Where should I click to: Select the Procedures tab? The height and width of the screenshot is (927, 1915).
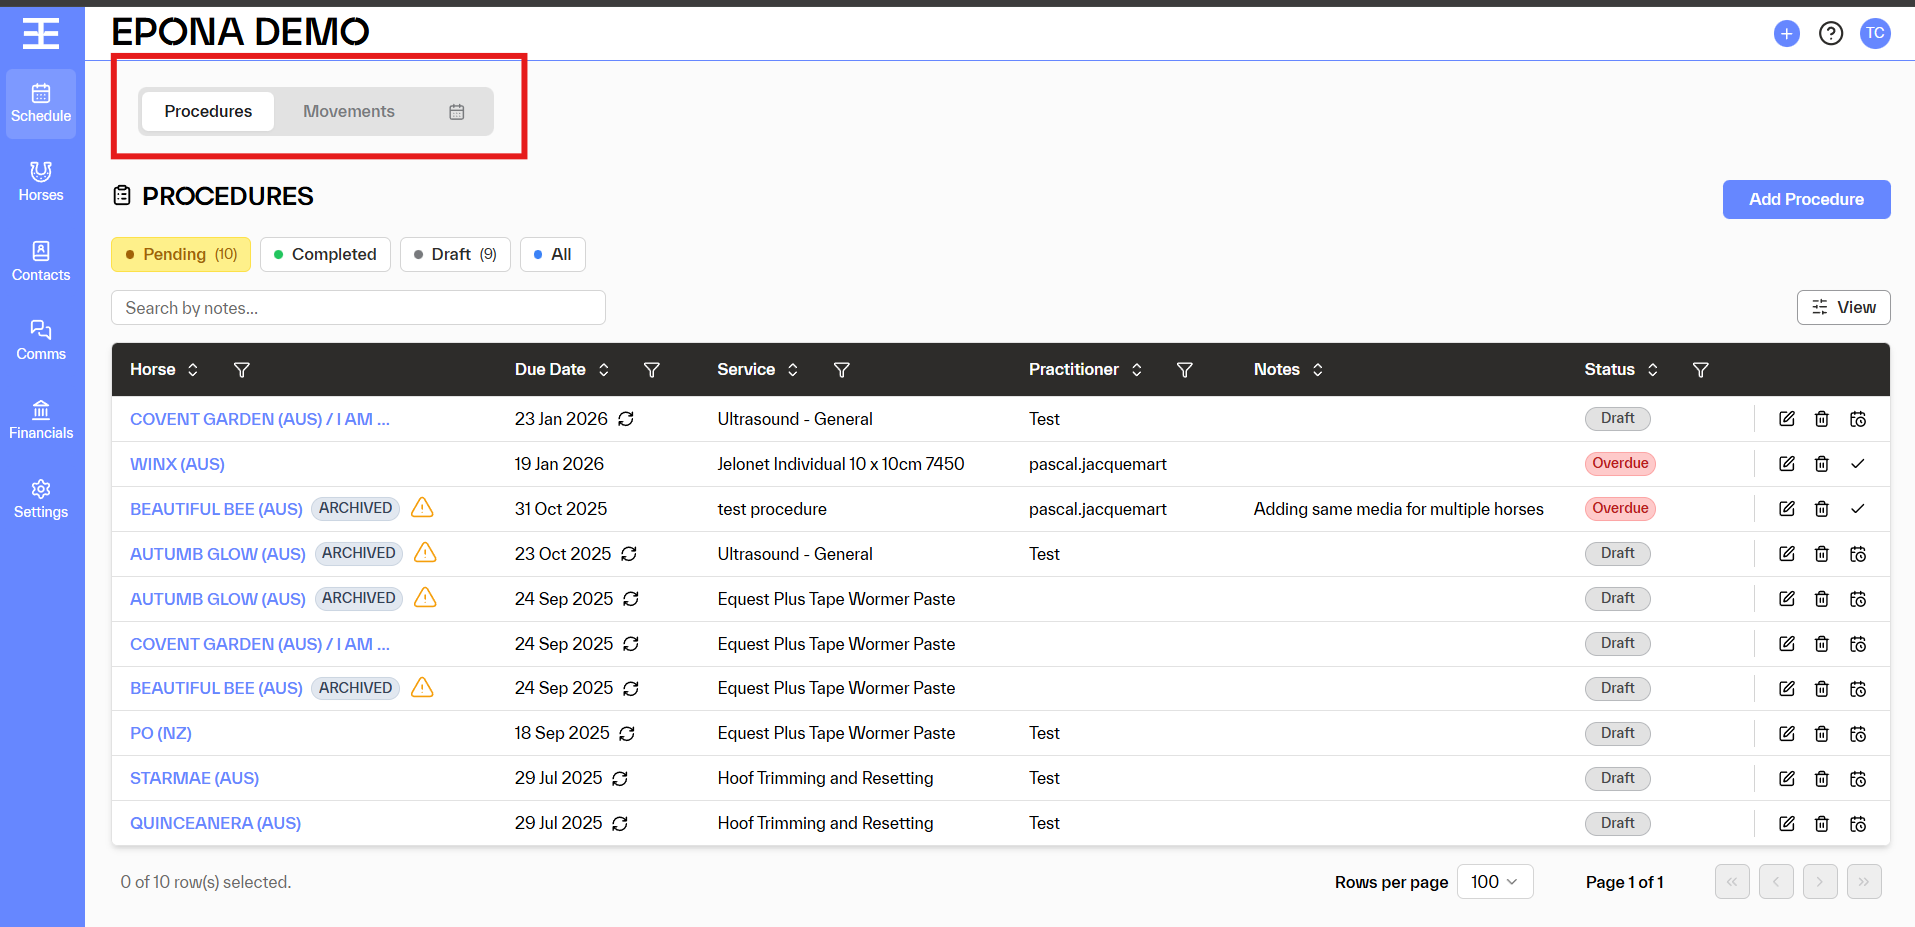tap(208, 112)
